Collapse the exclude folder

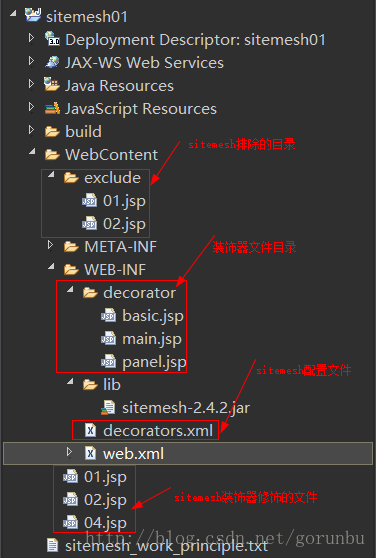pos(52,174)
